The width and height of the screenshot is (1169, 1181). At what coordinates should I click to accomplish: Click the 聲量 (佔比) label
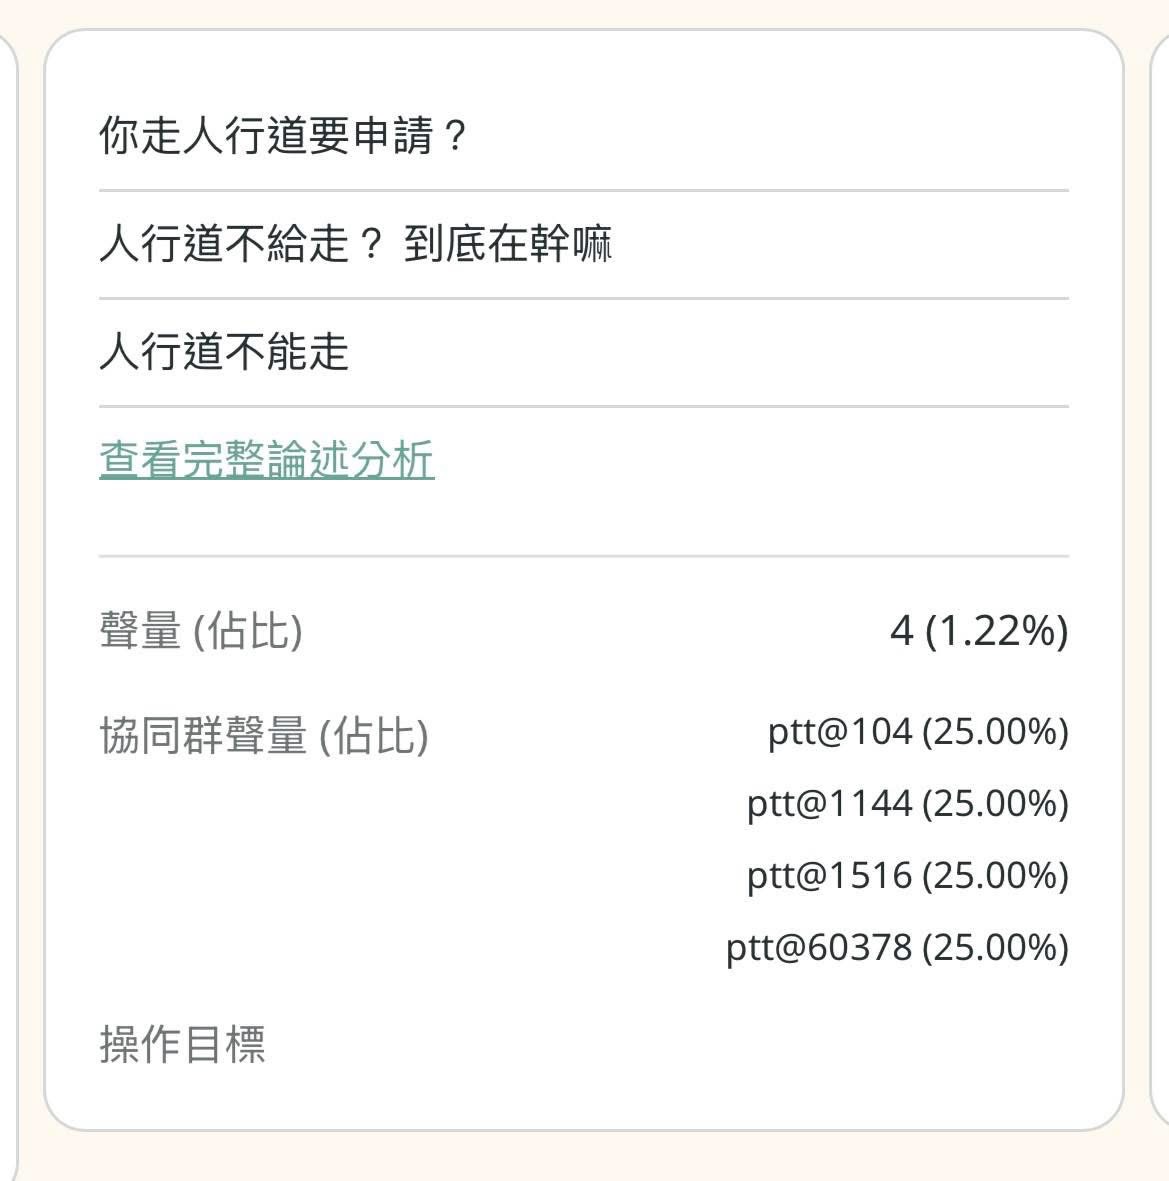pyautogui.click(x=201, y=631)
